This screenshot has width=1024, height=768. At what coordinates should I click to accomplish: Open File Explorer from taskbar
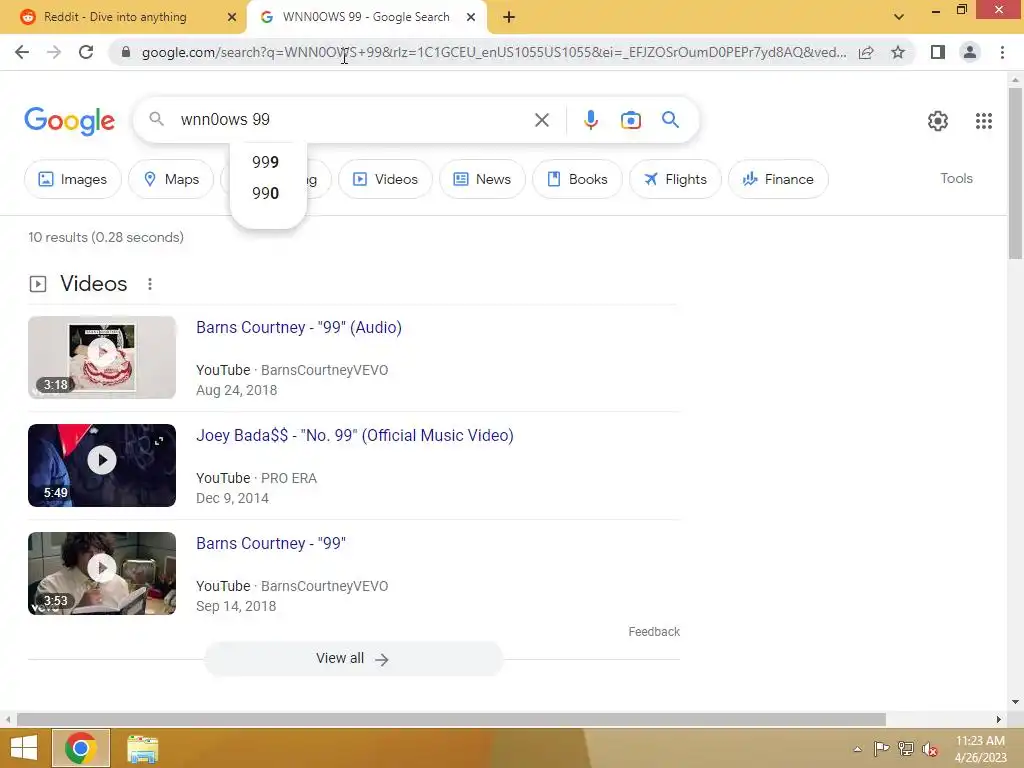142,748
